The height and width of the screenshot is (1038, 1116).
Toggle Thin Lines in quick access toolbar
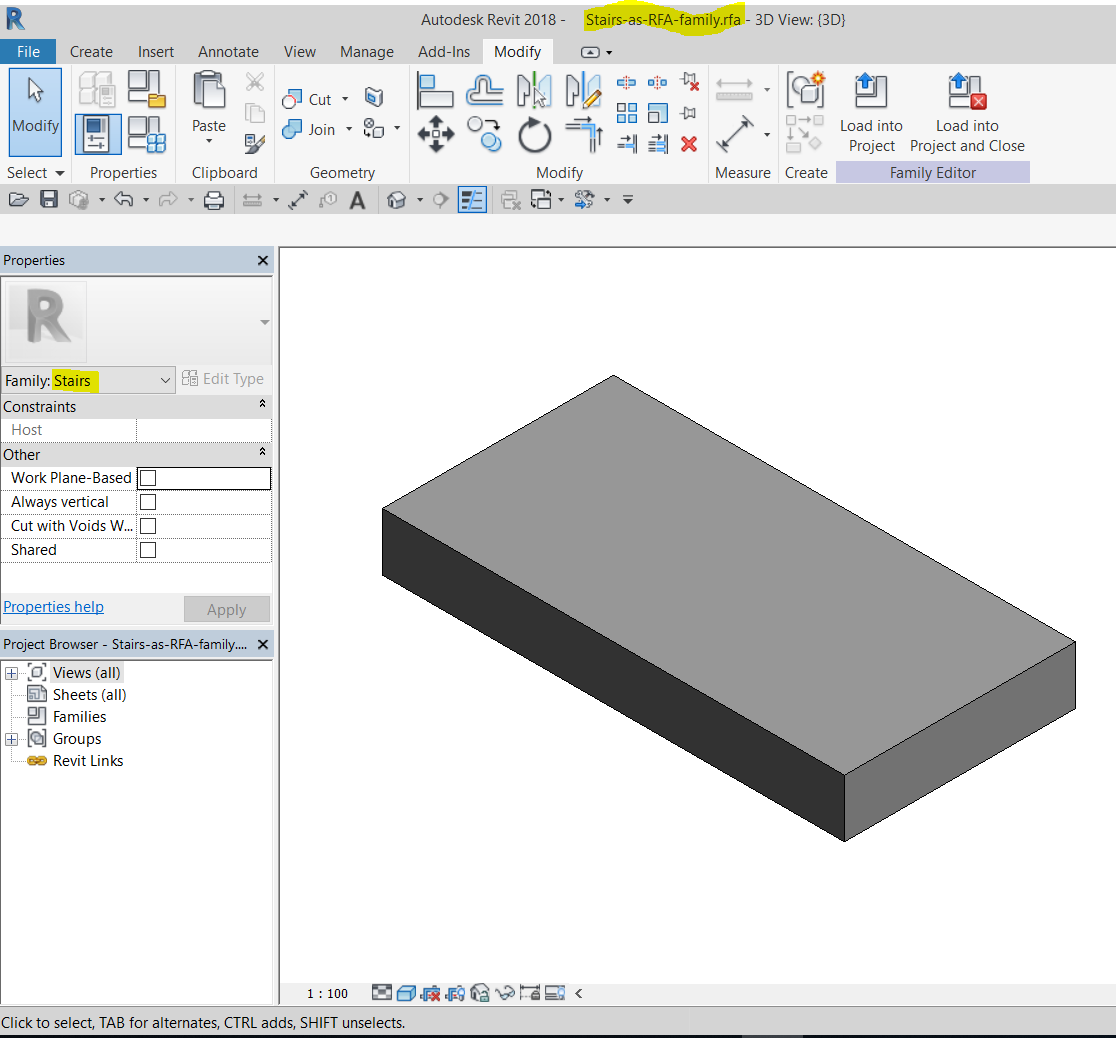pos(472,200)
